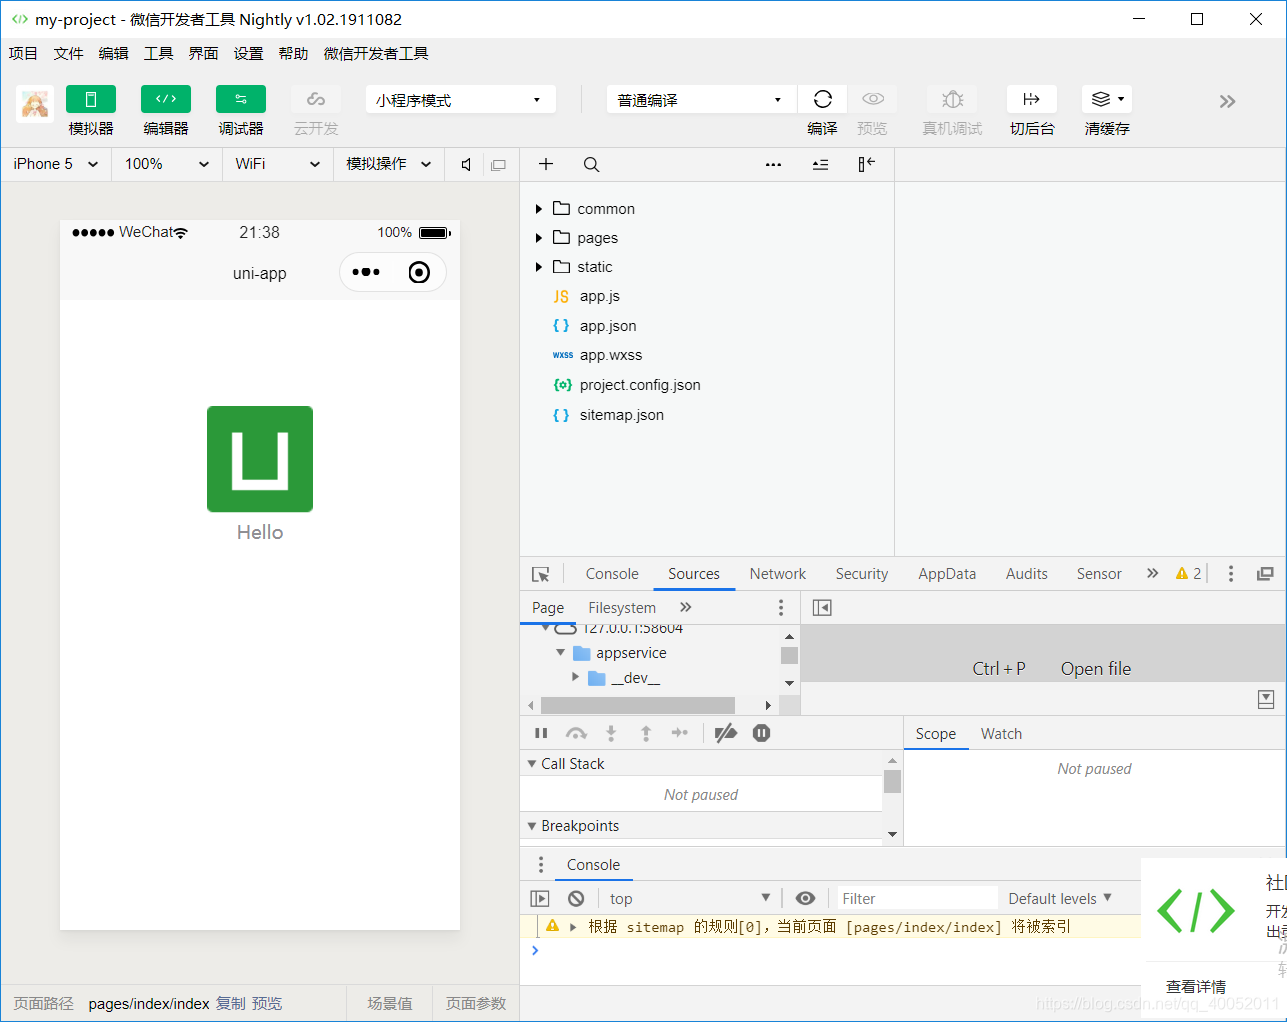The width and height of the screenshot is (1287, 1022).
Task: Click the preview (预览) eye icon
Action: (x=873, y=99)
